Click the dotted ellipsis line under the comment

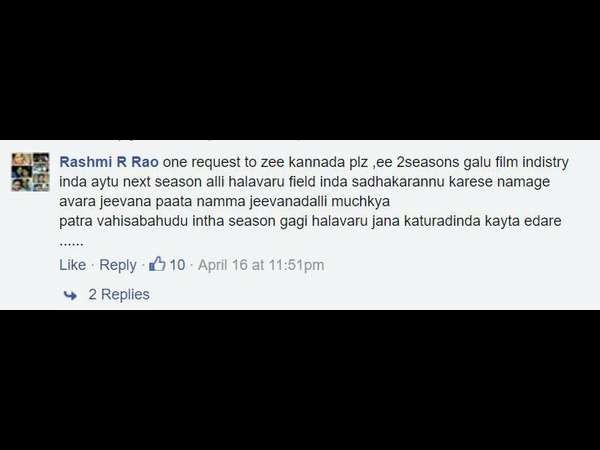[x=72, y=244]
